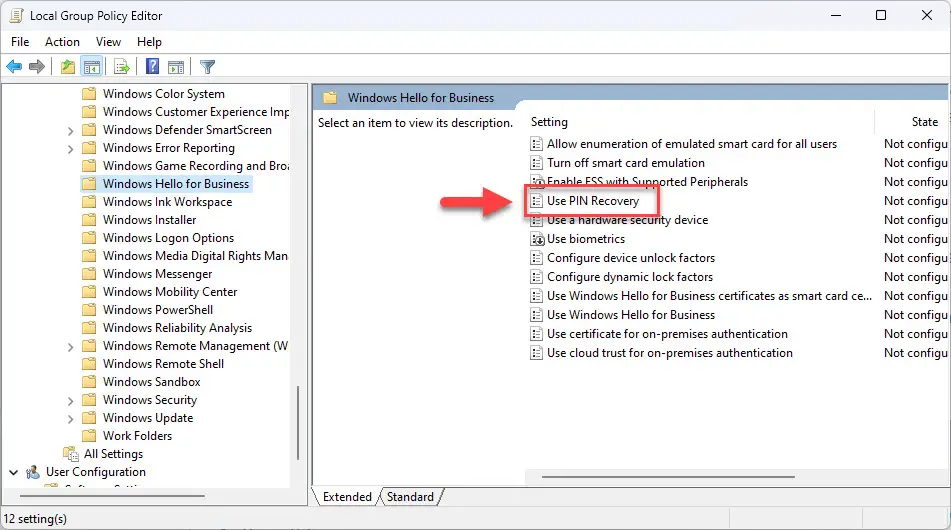
Task: Click the Filter funnel toolbar icon
Action: (x=207, y=67)
